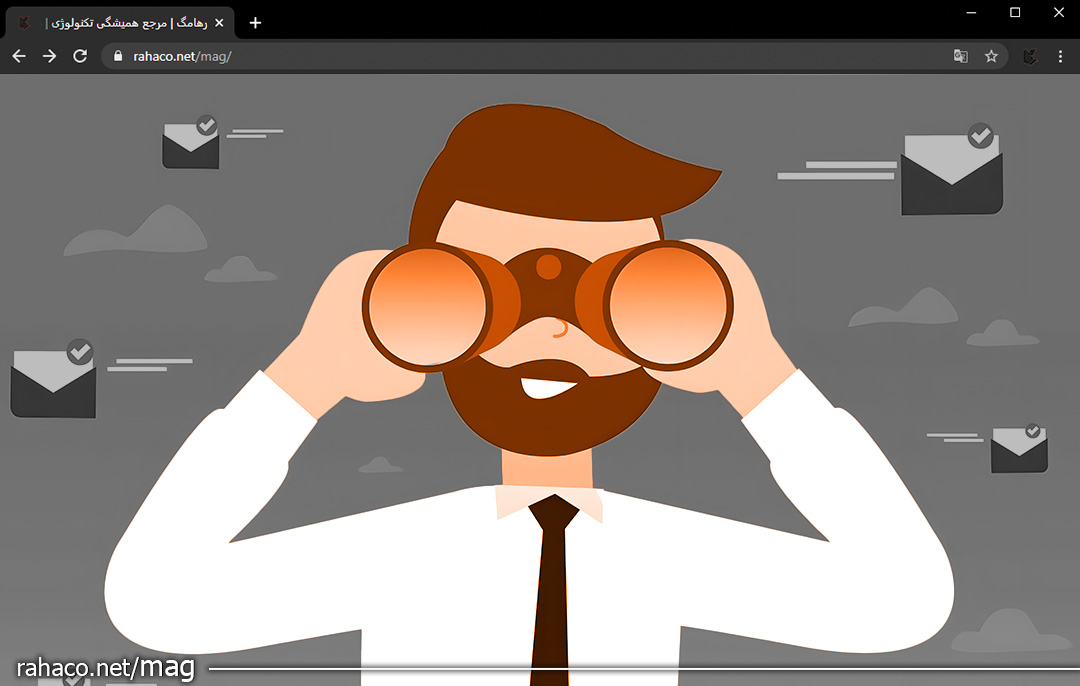Screen dimensions: 1080x686
Task: Open a new tab with the plus button
Action: coord(255,22)
